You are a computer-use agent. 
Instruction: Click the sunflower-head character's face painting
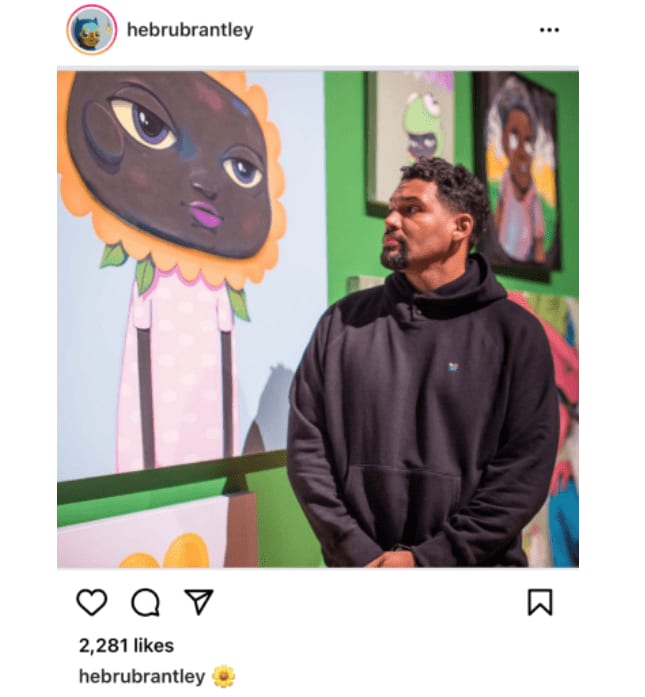[171, 164]
